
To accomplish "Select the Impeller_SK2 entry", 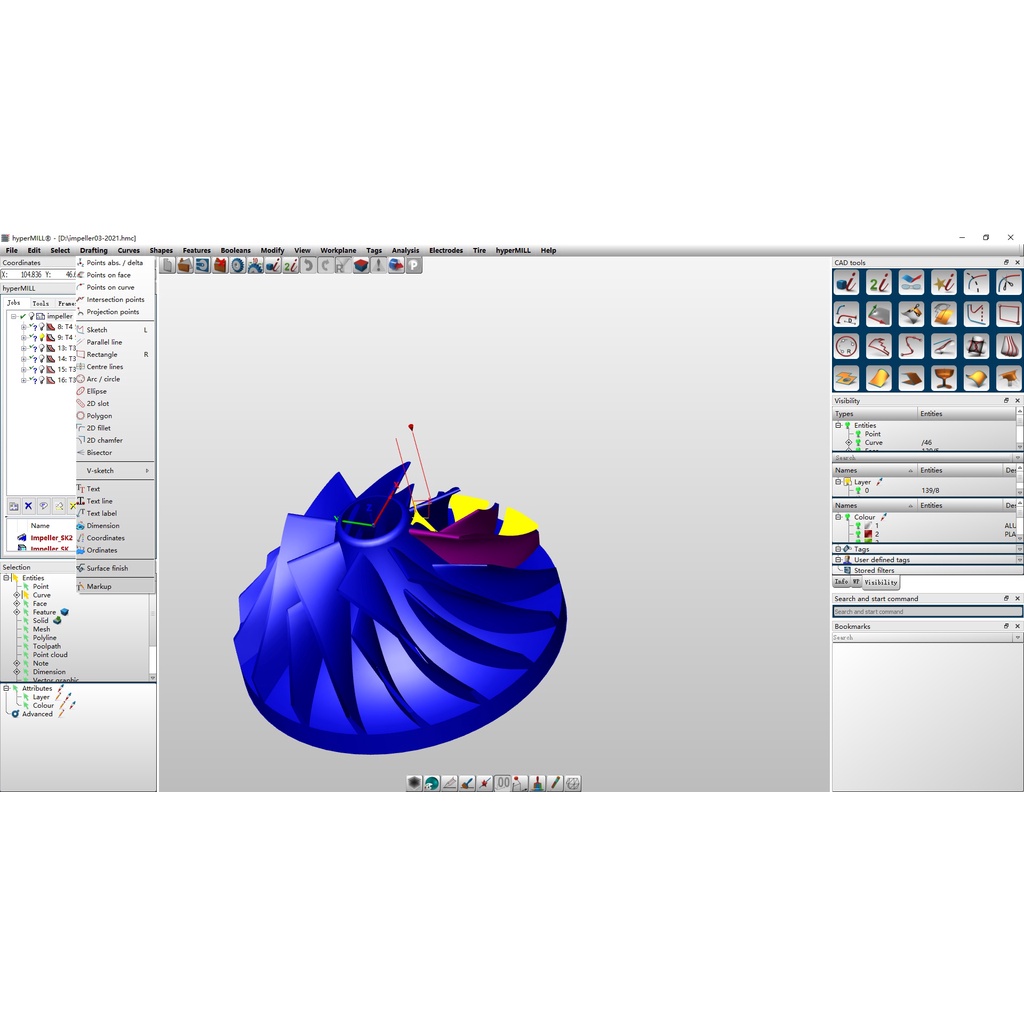I will point(51,538).
